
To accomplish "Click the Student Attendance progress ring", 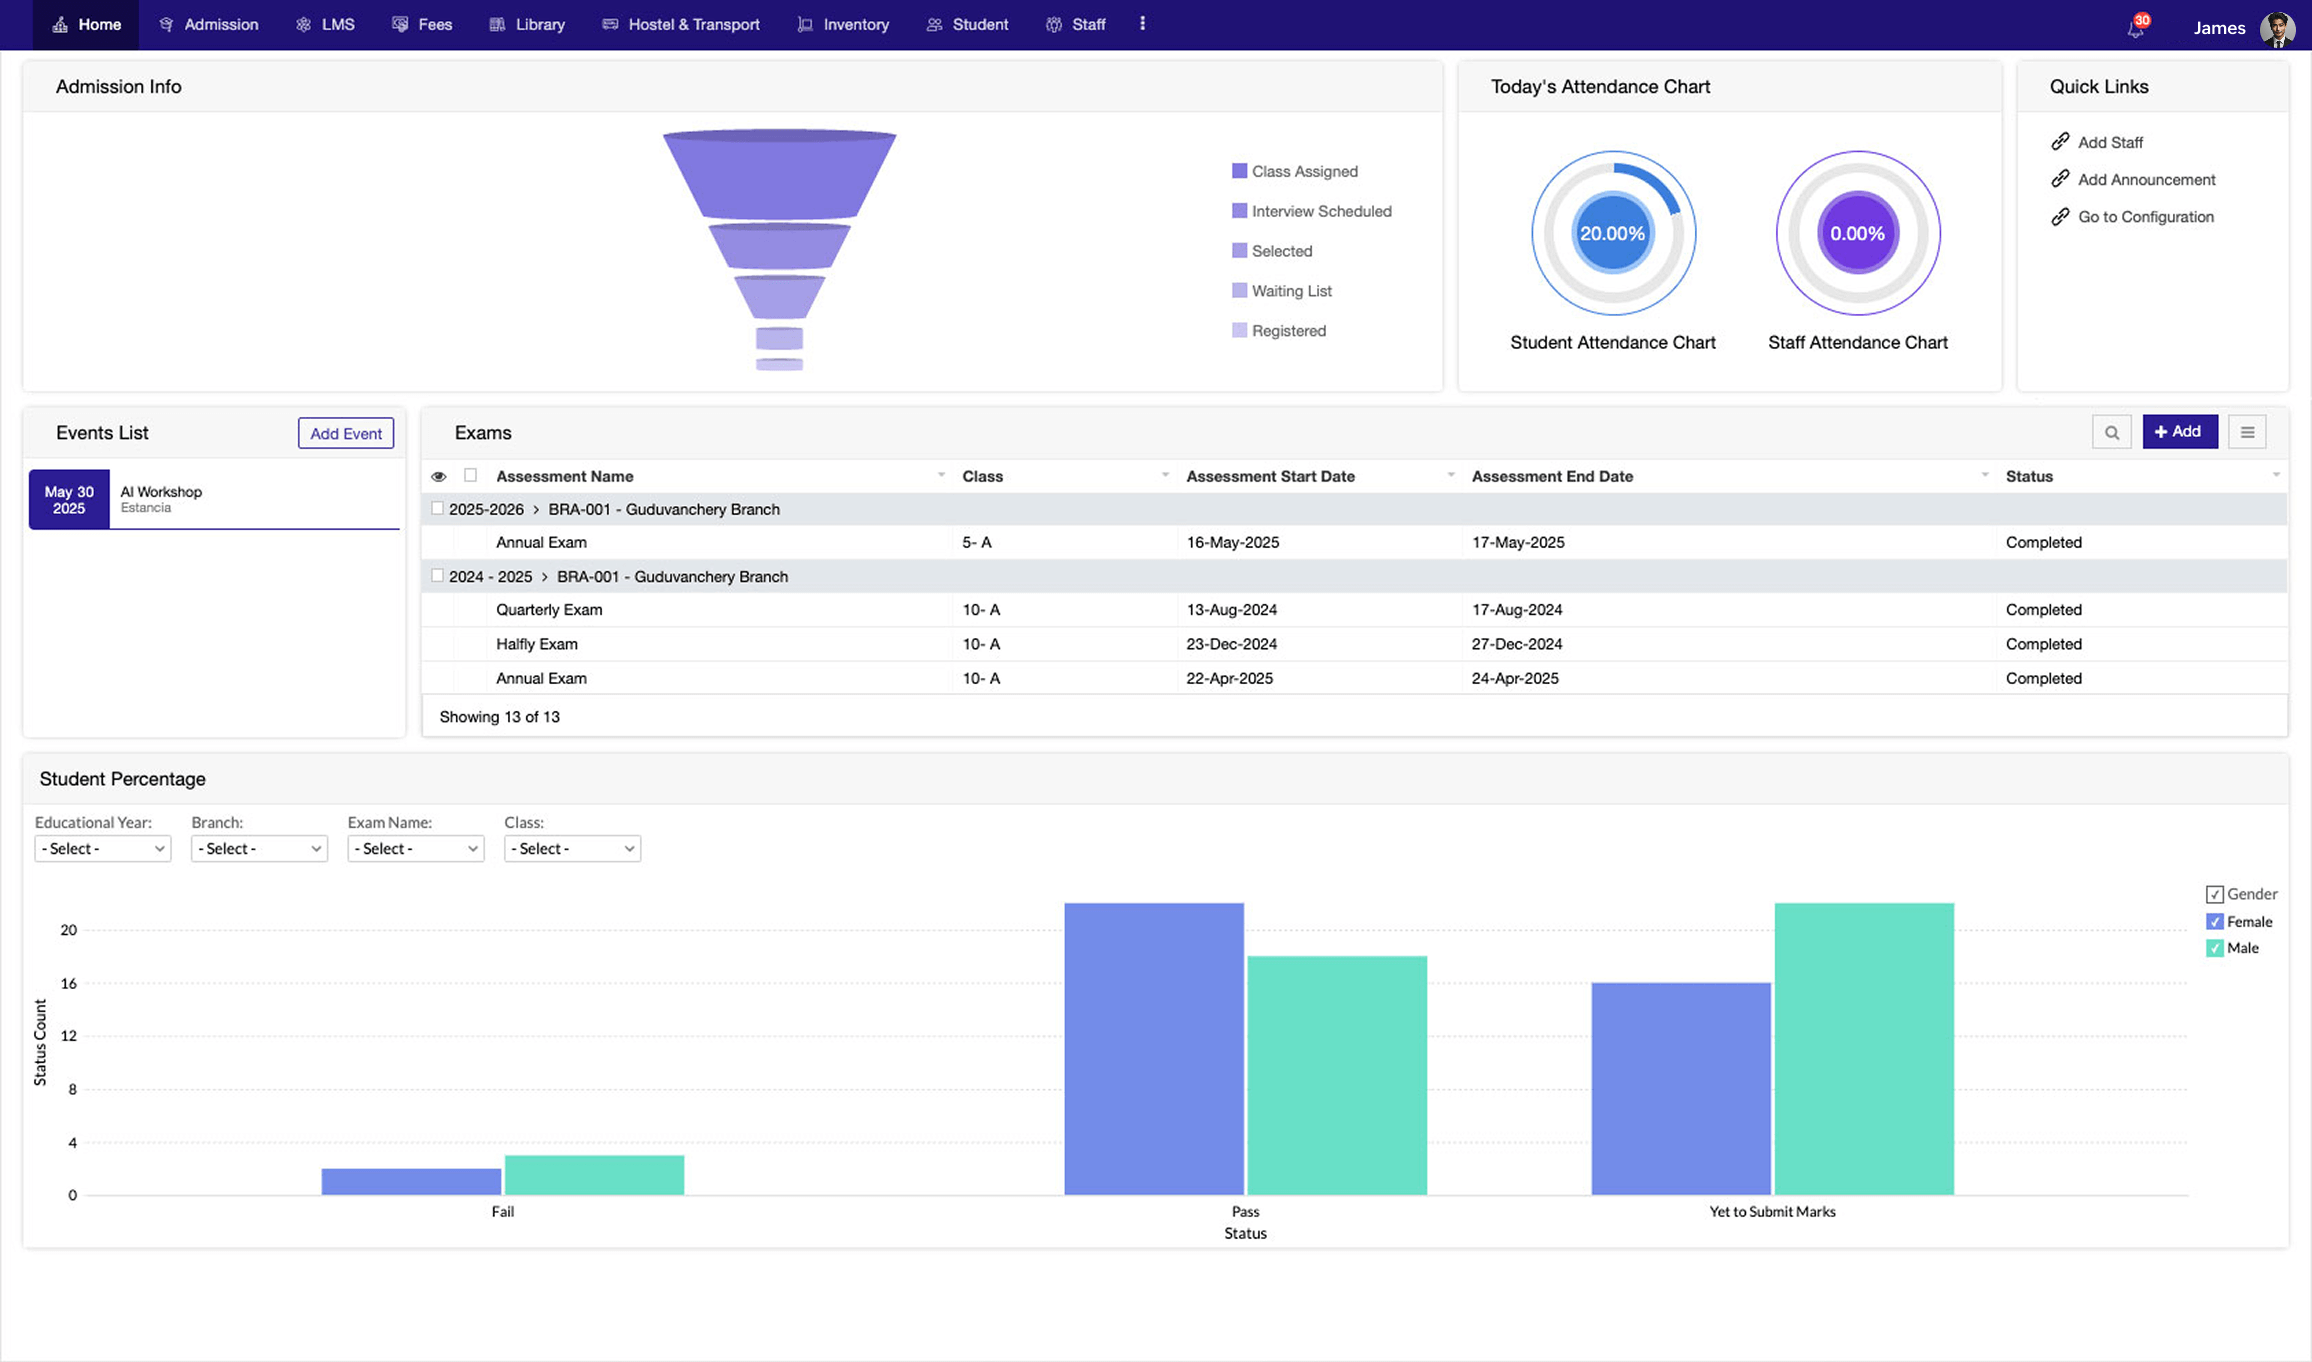I will (x=1612, y=233).
